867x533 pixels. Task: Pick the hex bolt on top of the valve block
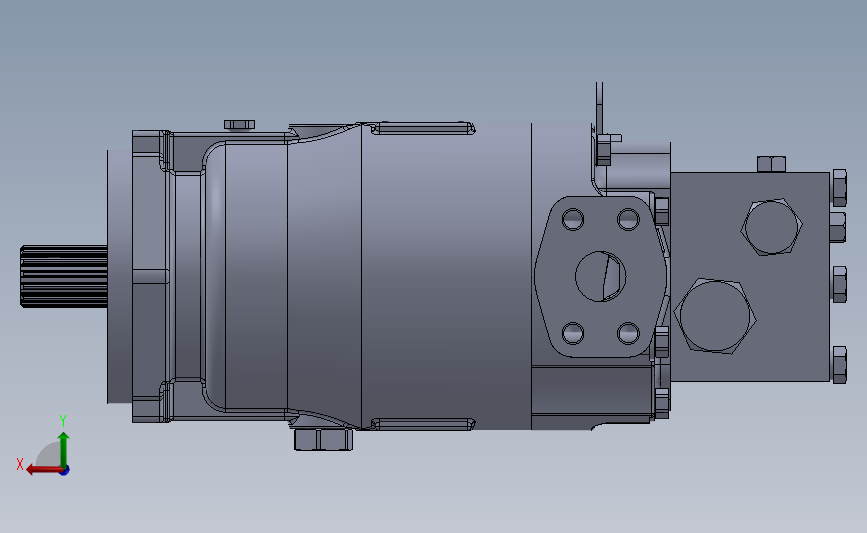pos(771,164)
